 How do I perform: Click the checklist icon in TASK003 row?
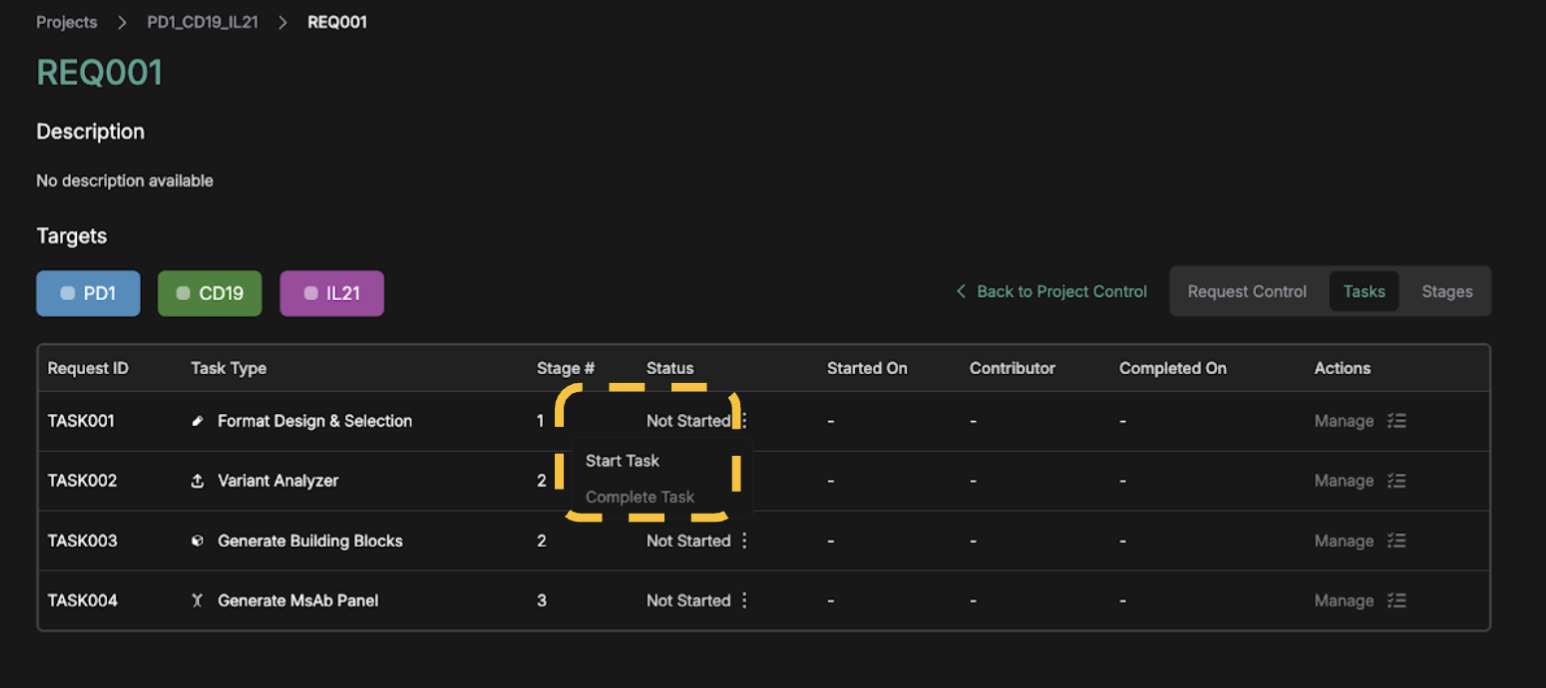[1397, 541]
